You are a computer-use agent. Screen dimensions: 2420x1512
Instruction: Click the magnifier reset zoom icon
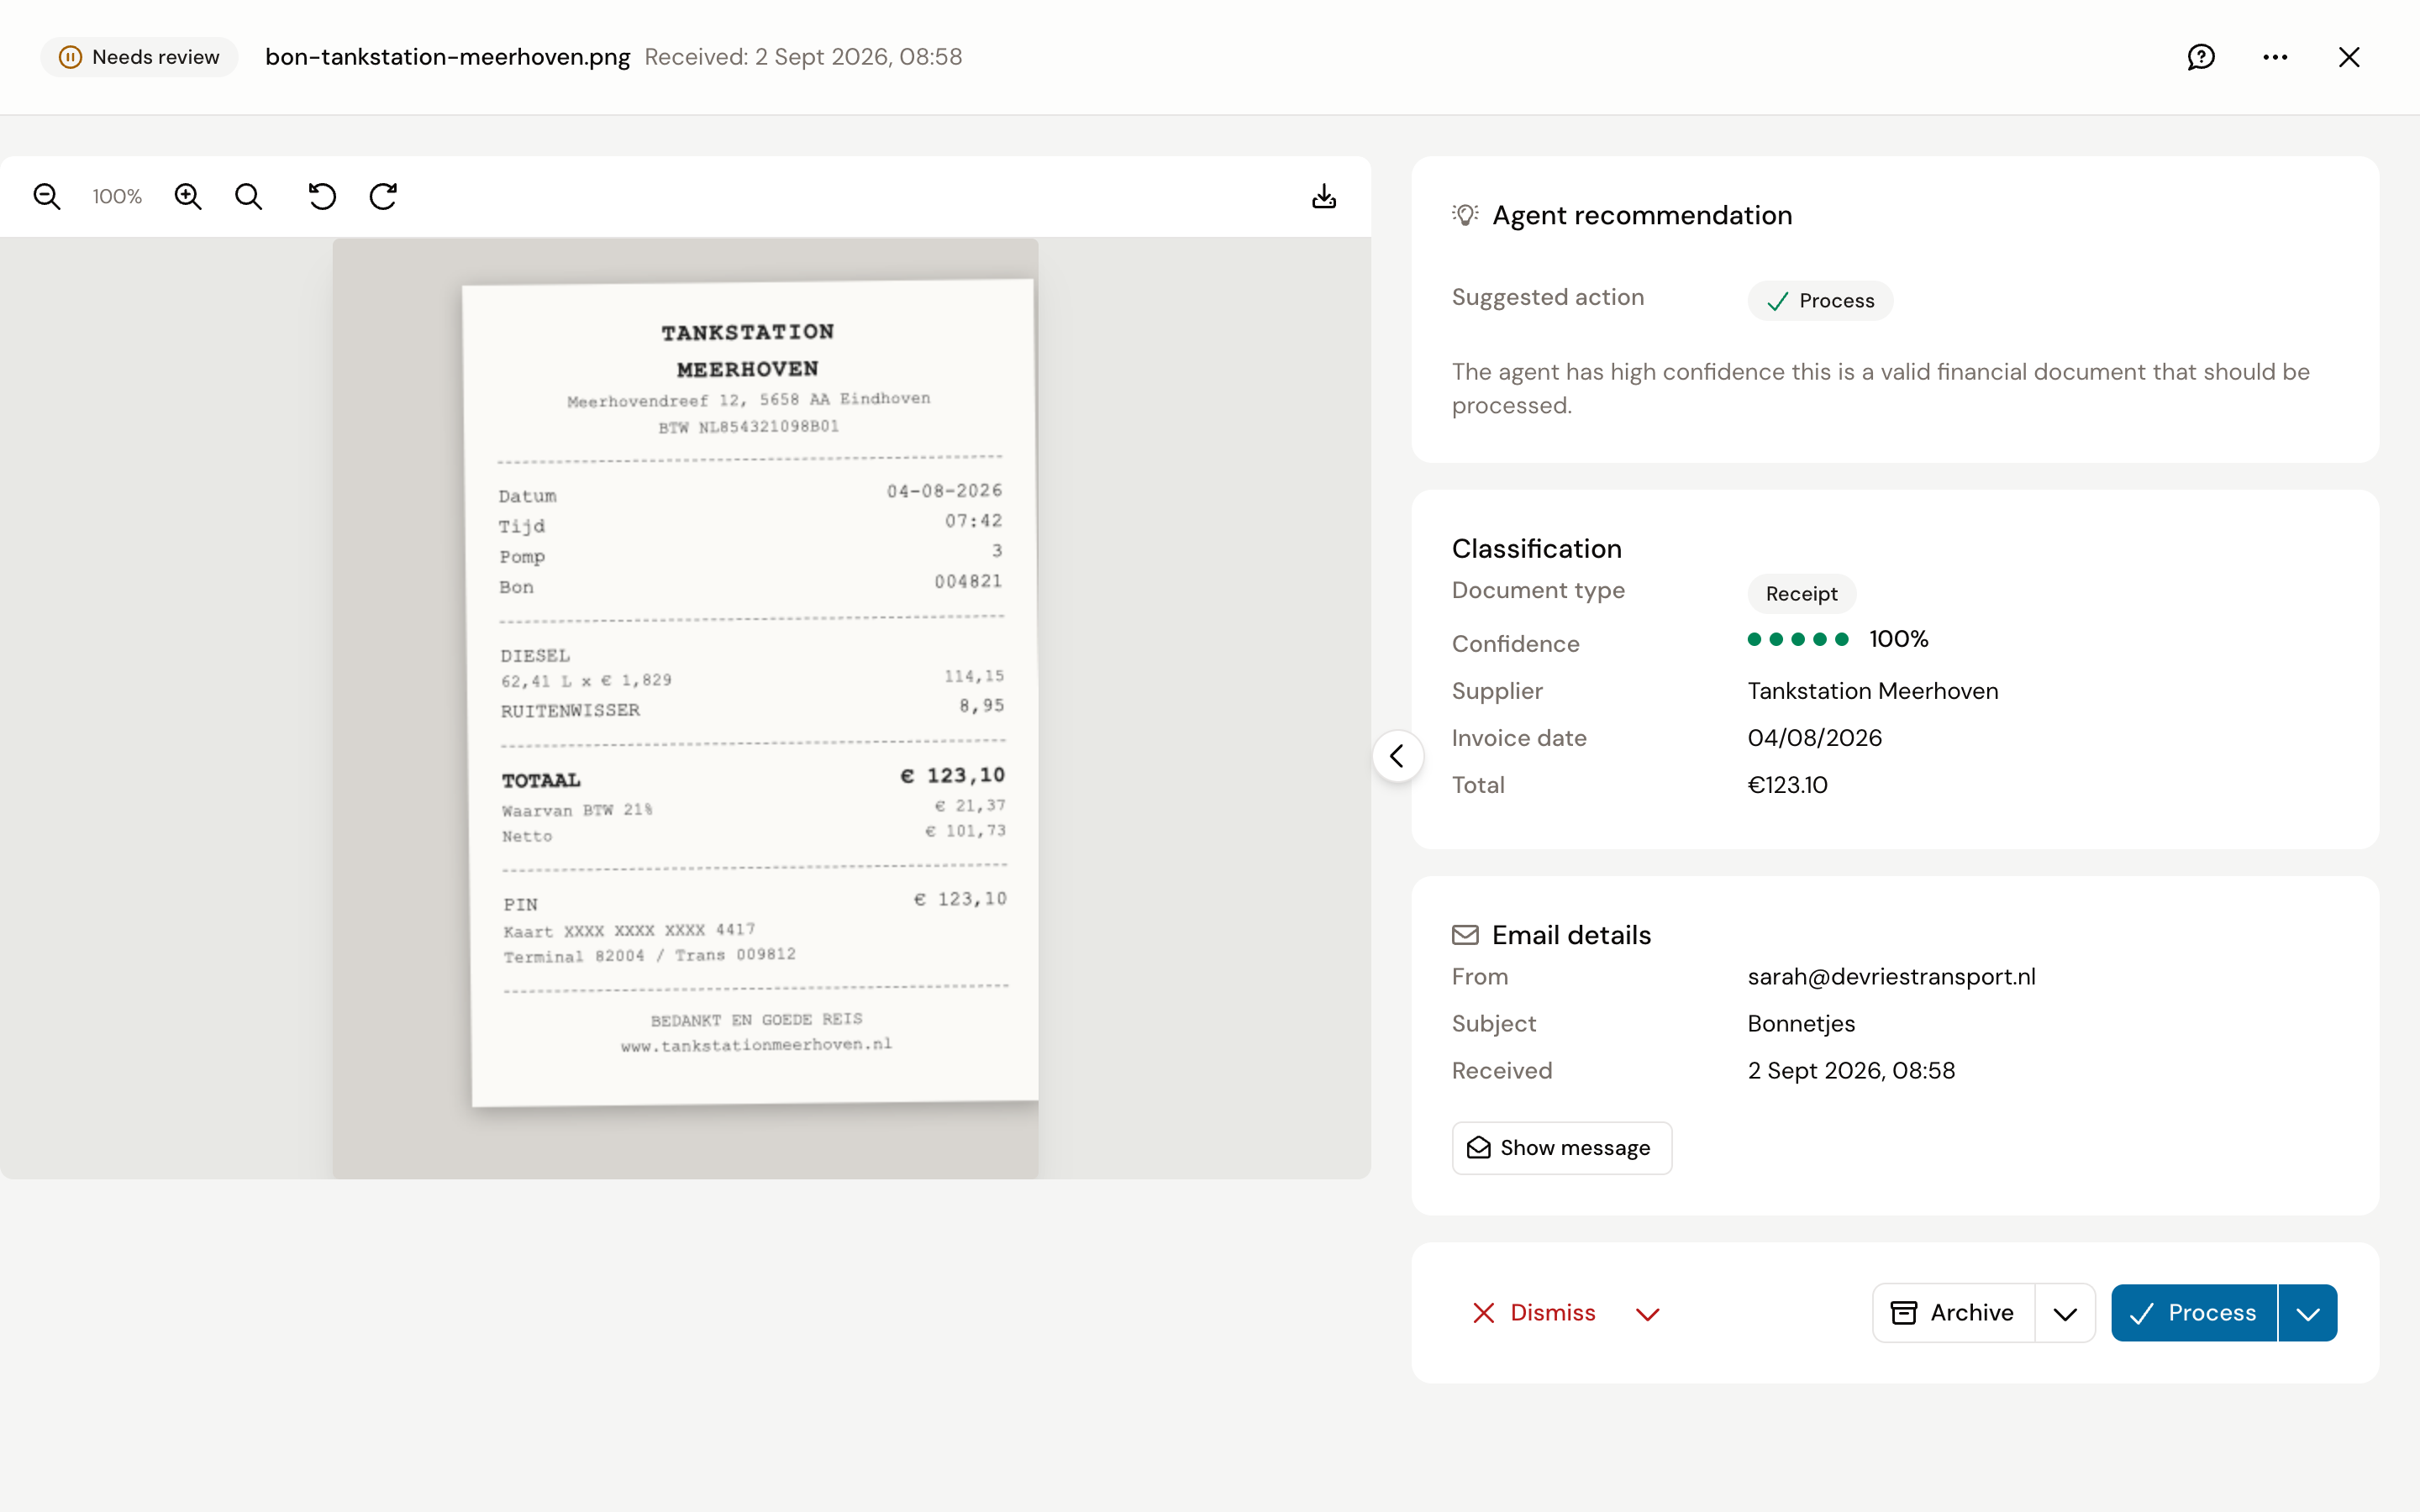click(x=249, y=196)
